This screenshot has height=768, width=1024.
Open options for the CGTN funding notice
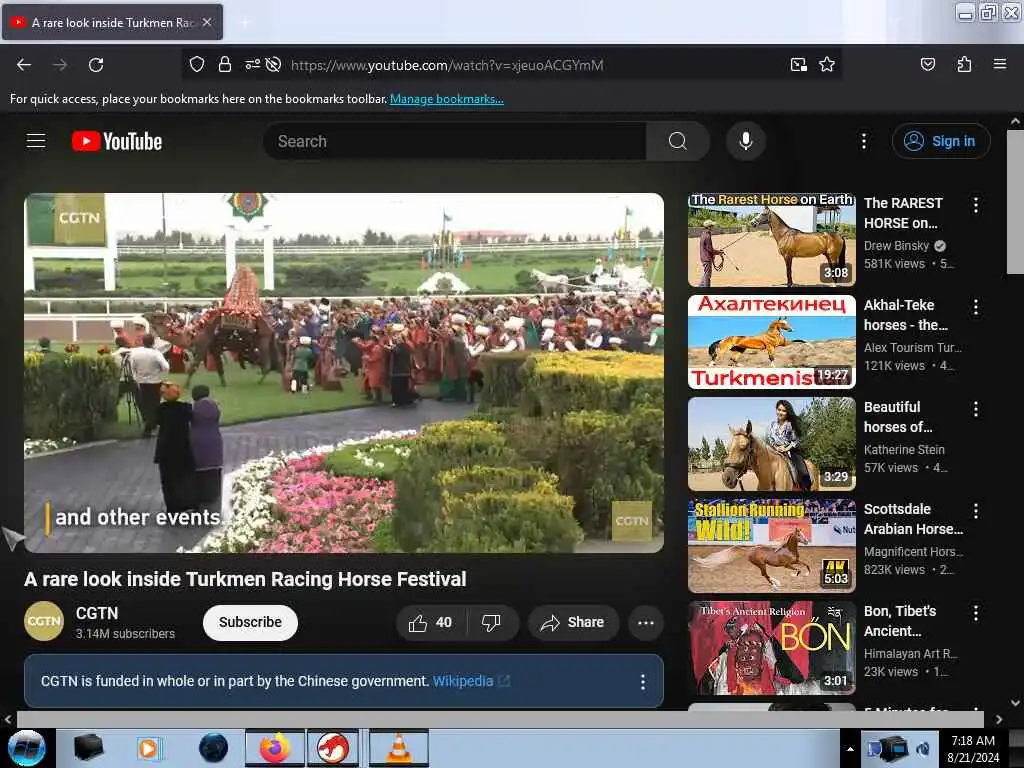[643, 682]
